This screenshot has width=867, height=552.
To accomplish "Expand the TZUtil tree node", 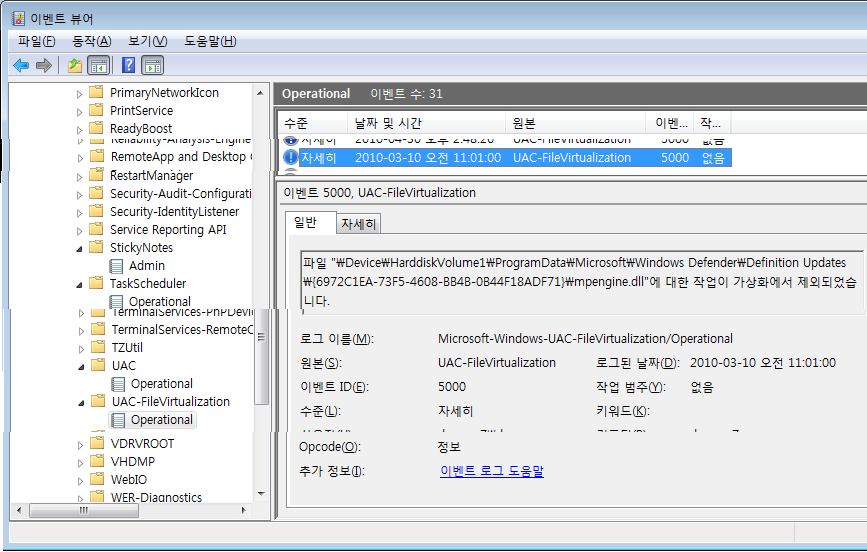I will tap(81, 349).
